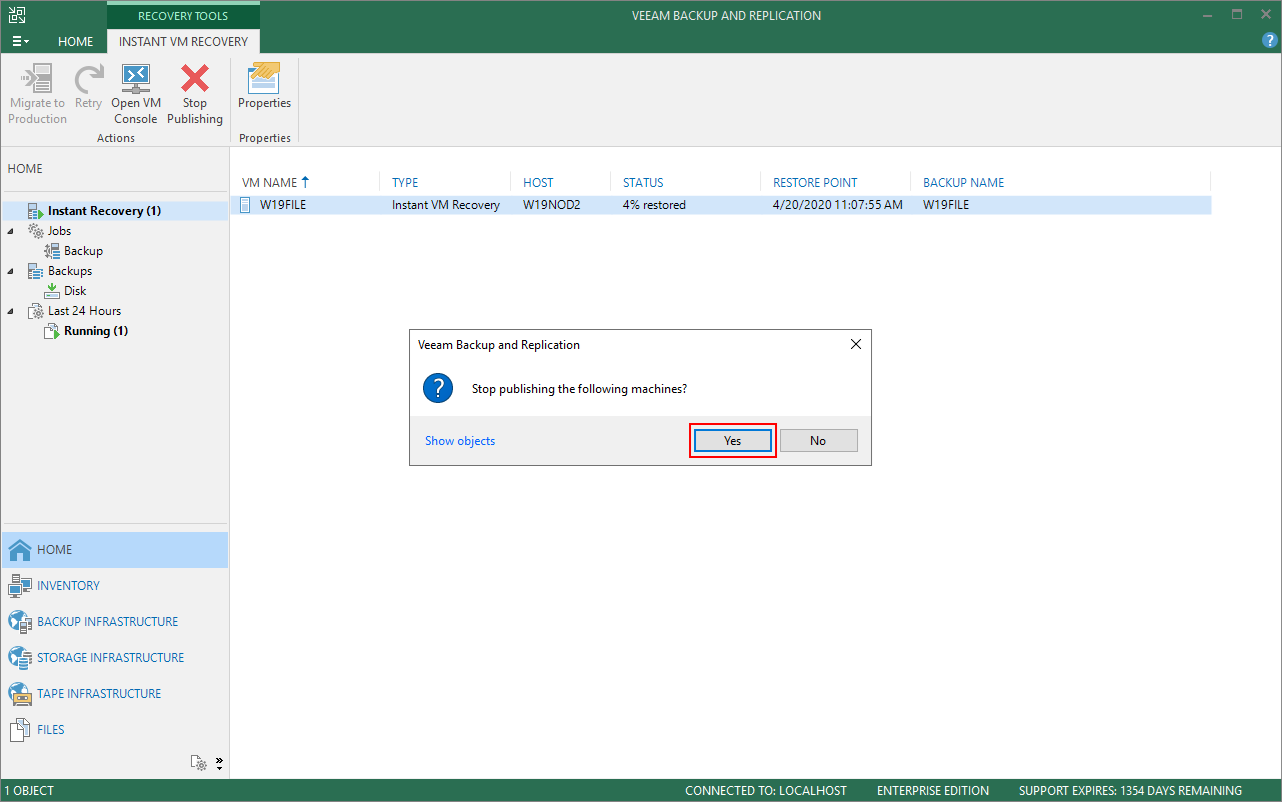Open the BACKUP INFRASTRUCTURE view
Screen dimensions: 1282x802
point(115,622)
